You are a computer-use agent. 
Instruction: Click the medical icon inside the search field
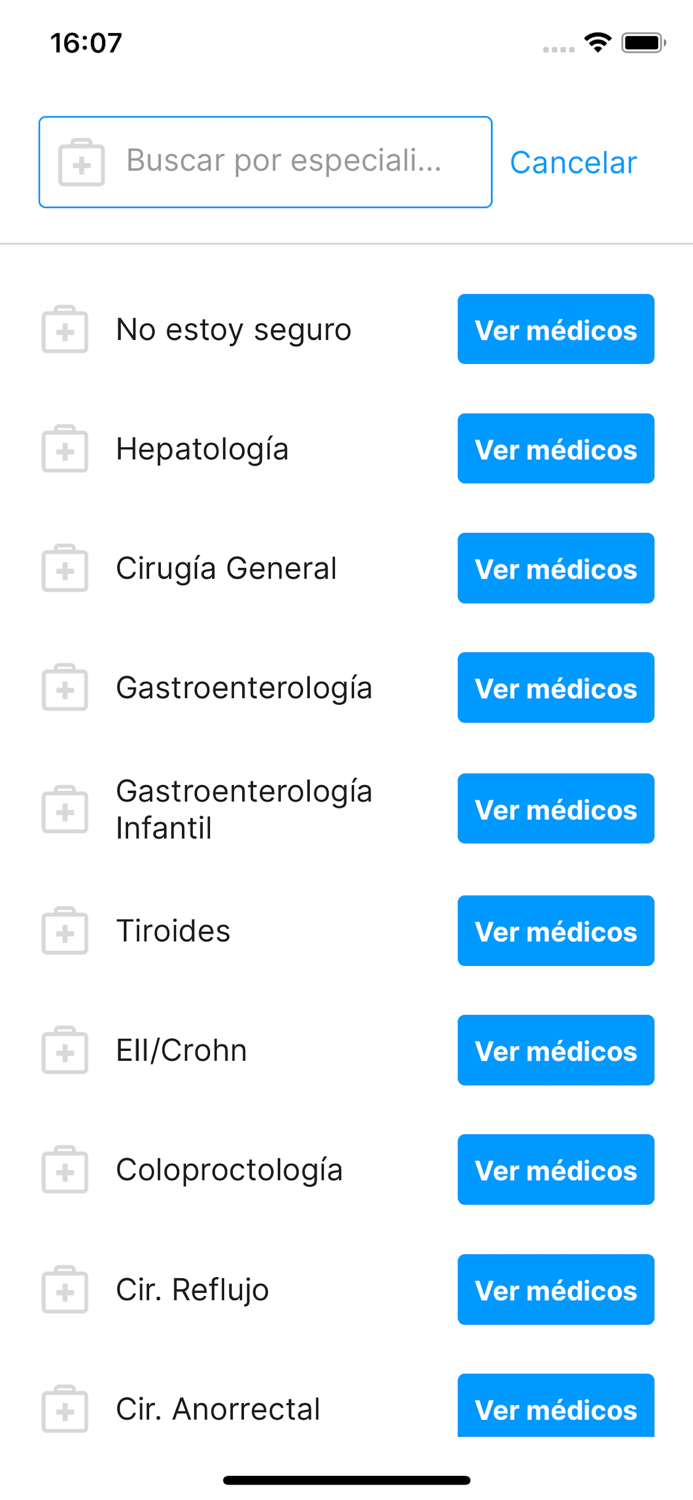coord(82,161)
